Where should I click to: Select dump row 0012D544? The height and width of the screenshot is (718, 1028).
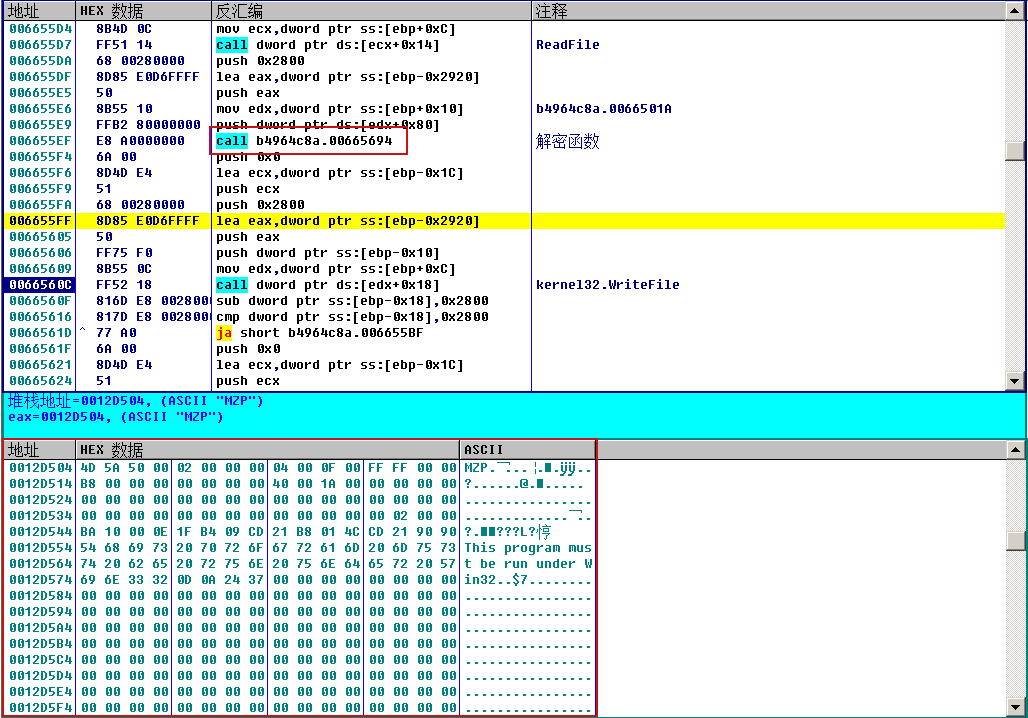coord(300,532)
